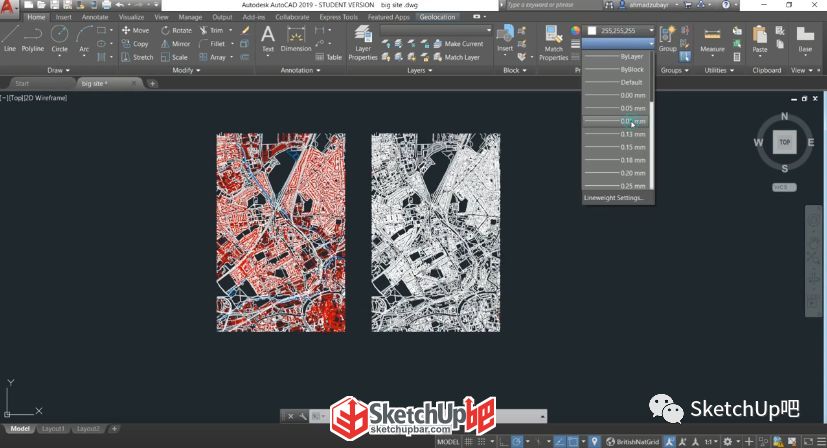This screenshot has height=448, width=827.
Task: Open Lineweight Settings...
Action: [614, 198]
